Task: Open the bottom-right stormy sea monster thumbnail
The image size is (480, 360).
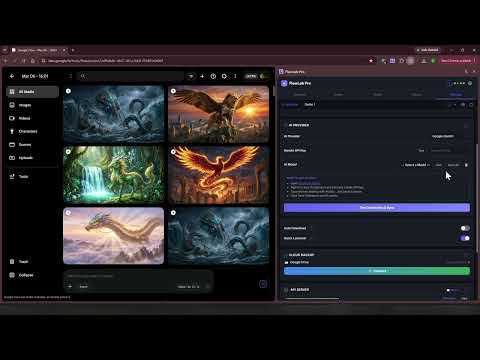Action: pos(219,236)
